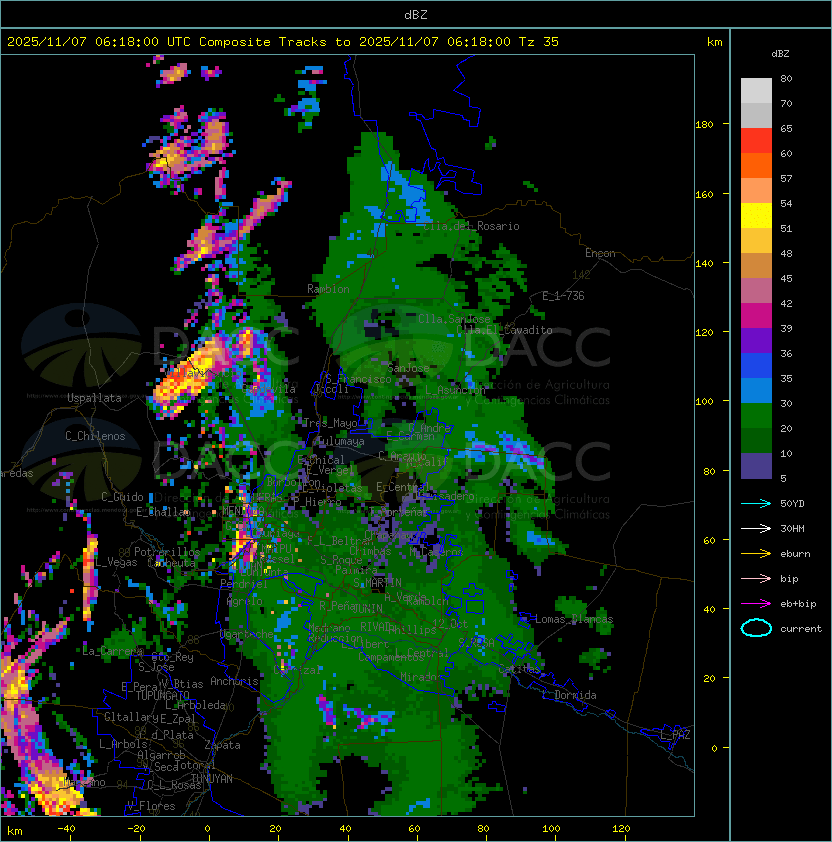Click the 'Tres_Mayo' map label
This screenshot has height=842, width=832.
coord(330,423)
